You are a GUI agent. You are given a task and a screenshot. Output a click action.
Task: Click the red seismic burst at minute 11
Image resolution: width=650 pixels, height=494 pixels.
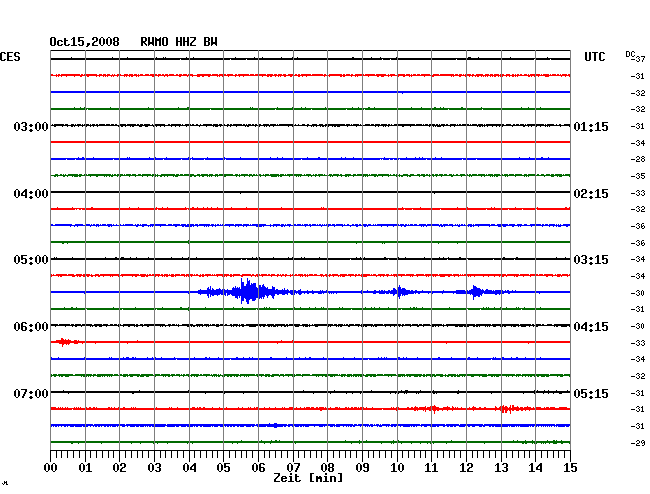[x=433, y=409]
